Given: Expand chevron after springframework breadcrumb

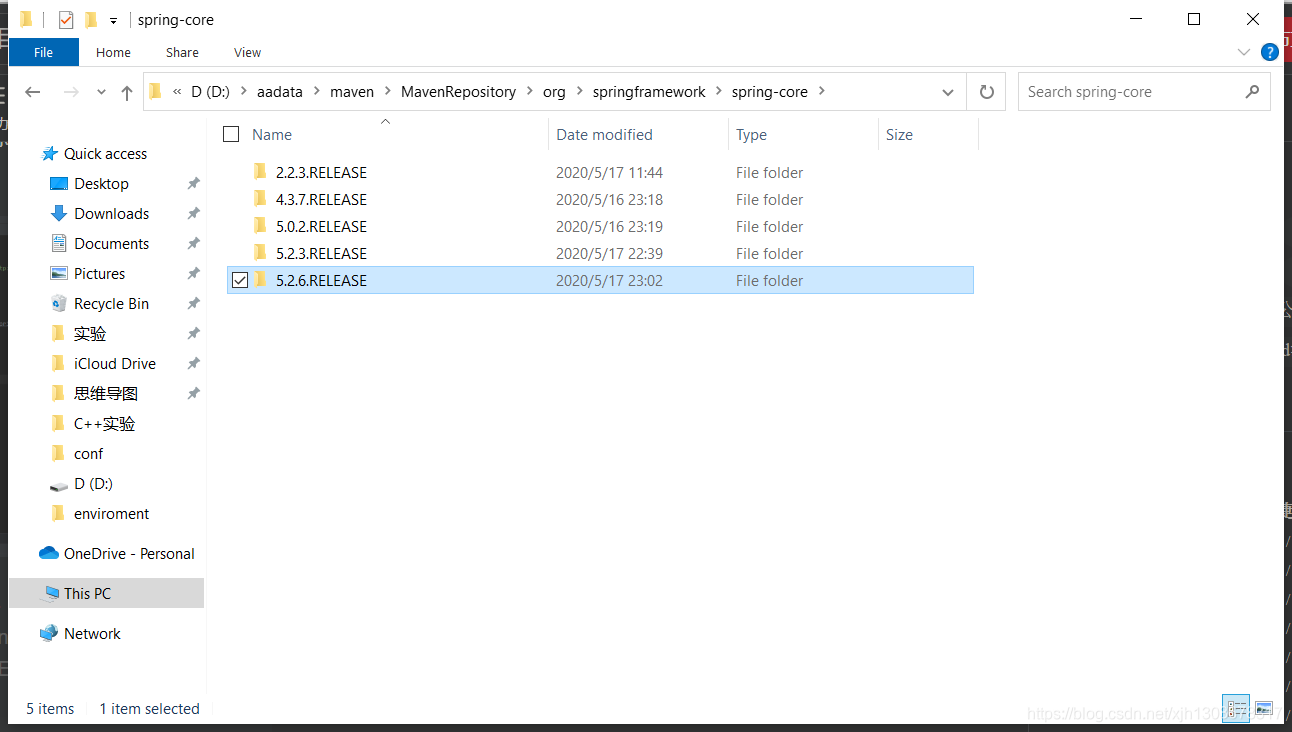Looking at the screenshot, I should point(718,92).
